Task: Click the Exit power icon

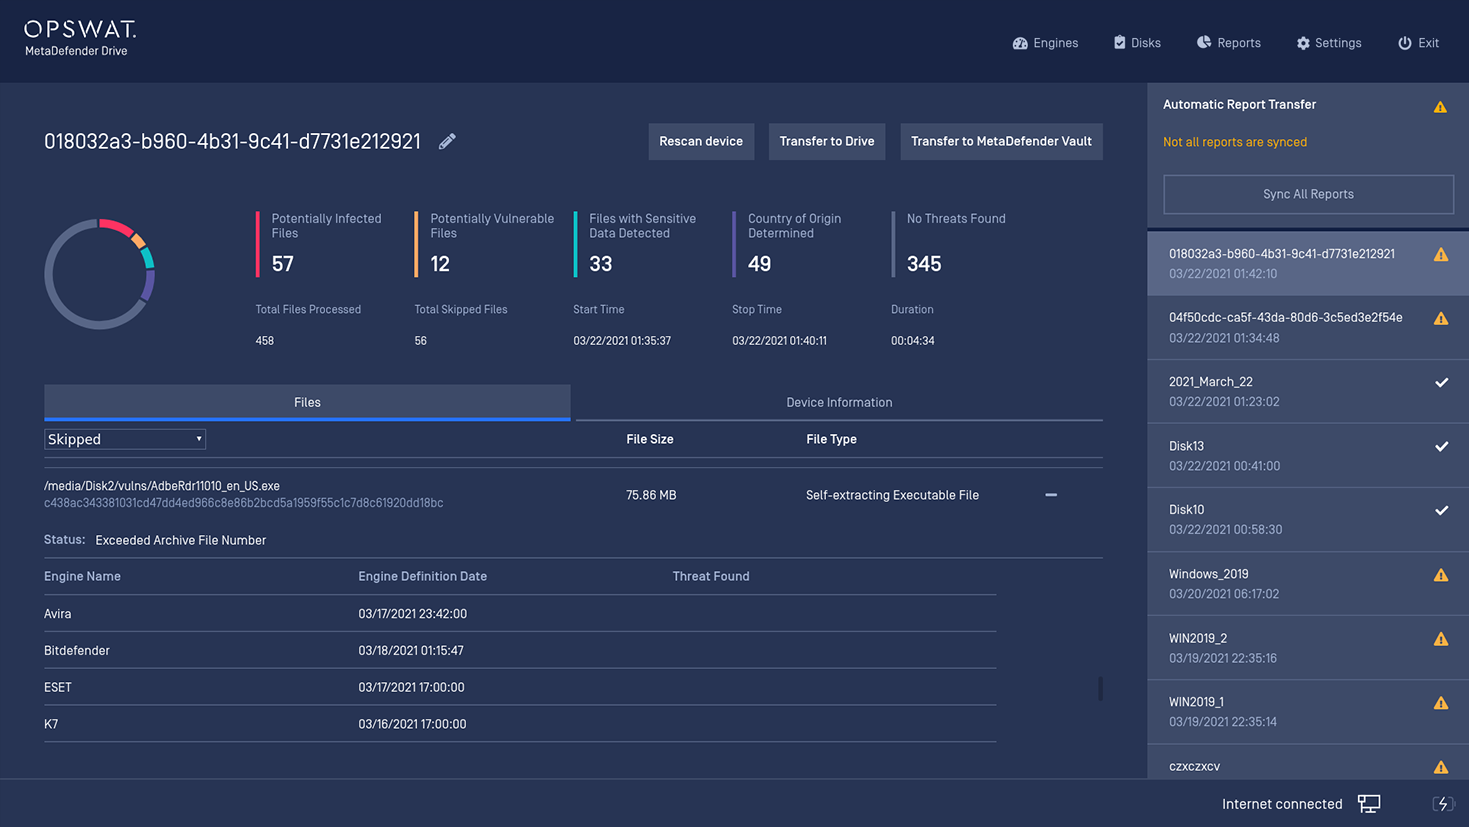Action: tap(1405, 43)
